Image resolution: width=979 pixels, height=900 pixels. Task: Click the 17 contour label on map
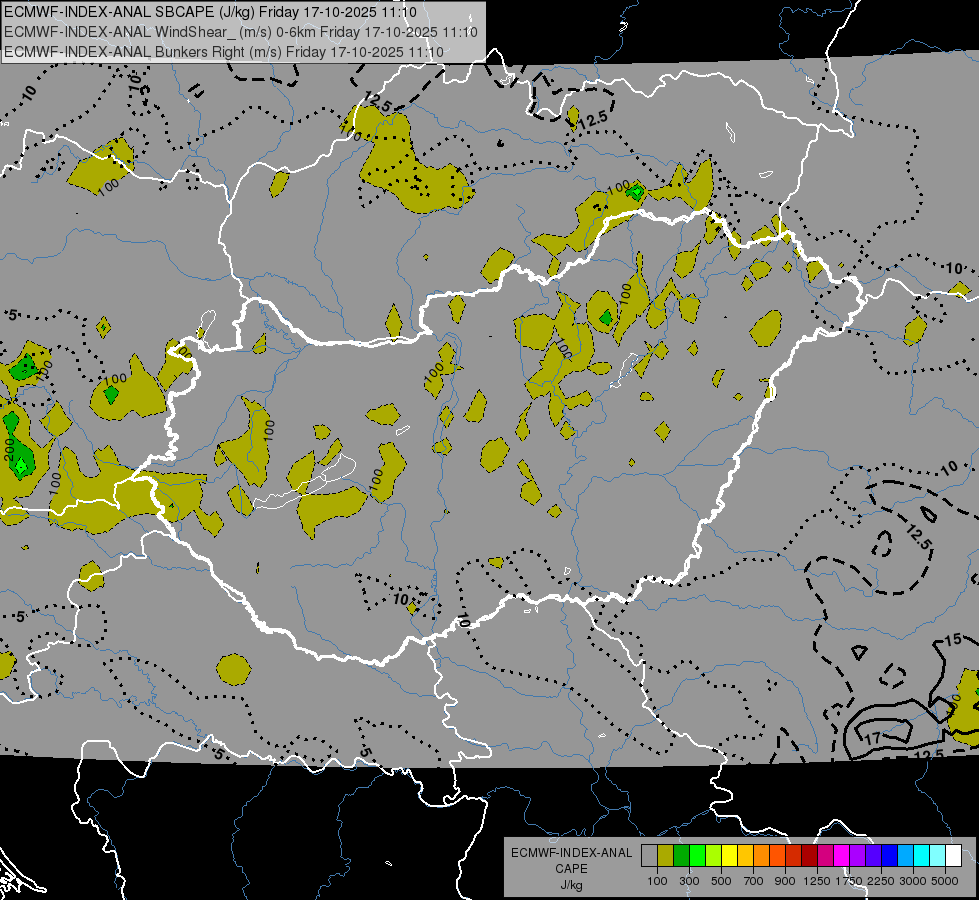tap(872, 738)
